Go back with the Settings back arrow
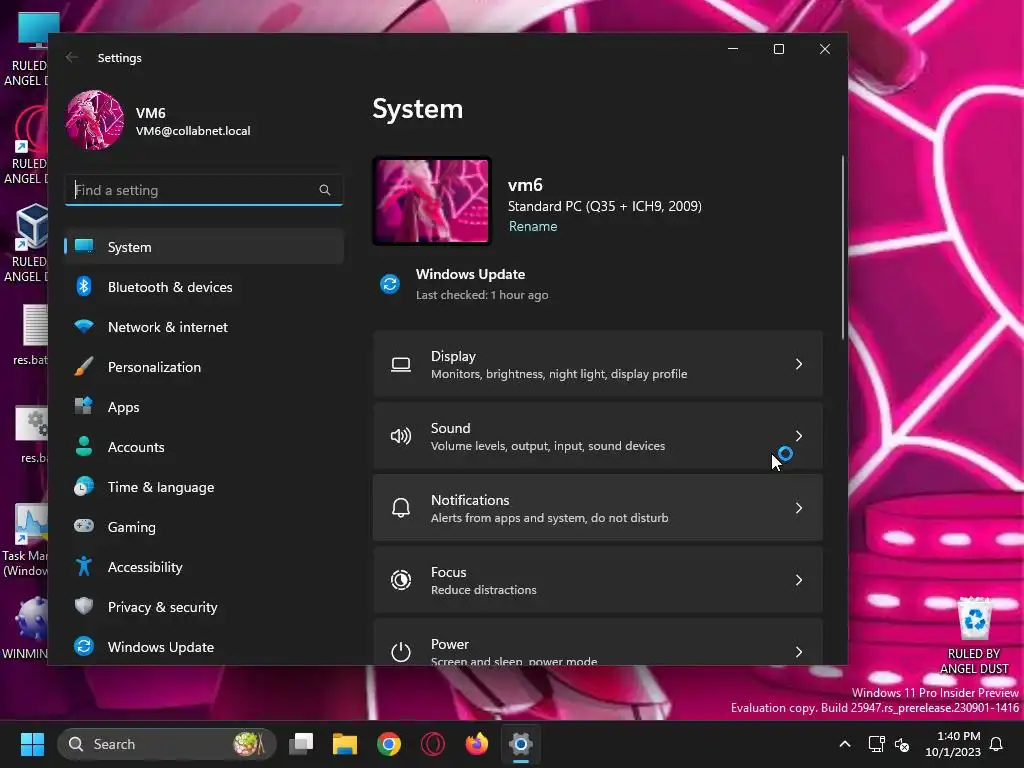The image size is (1024, 768). 72,57
